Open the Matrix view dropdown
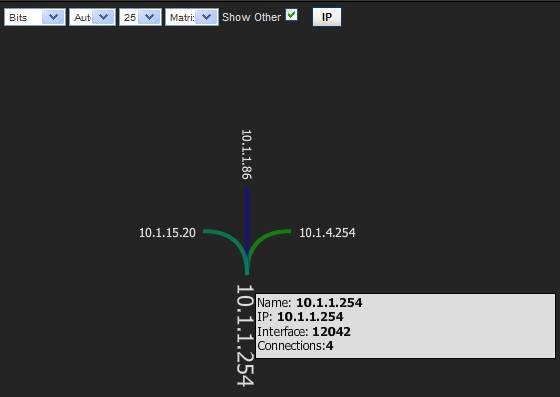560x397 pixels. point(192,17)
